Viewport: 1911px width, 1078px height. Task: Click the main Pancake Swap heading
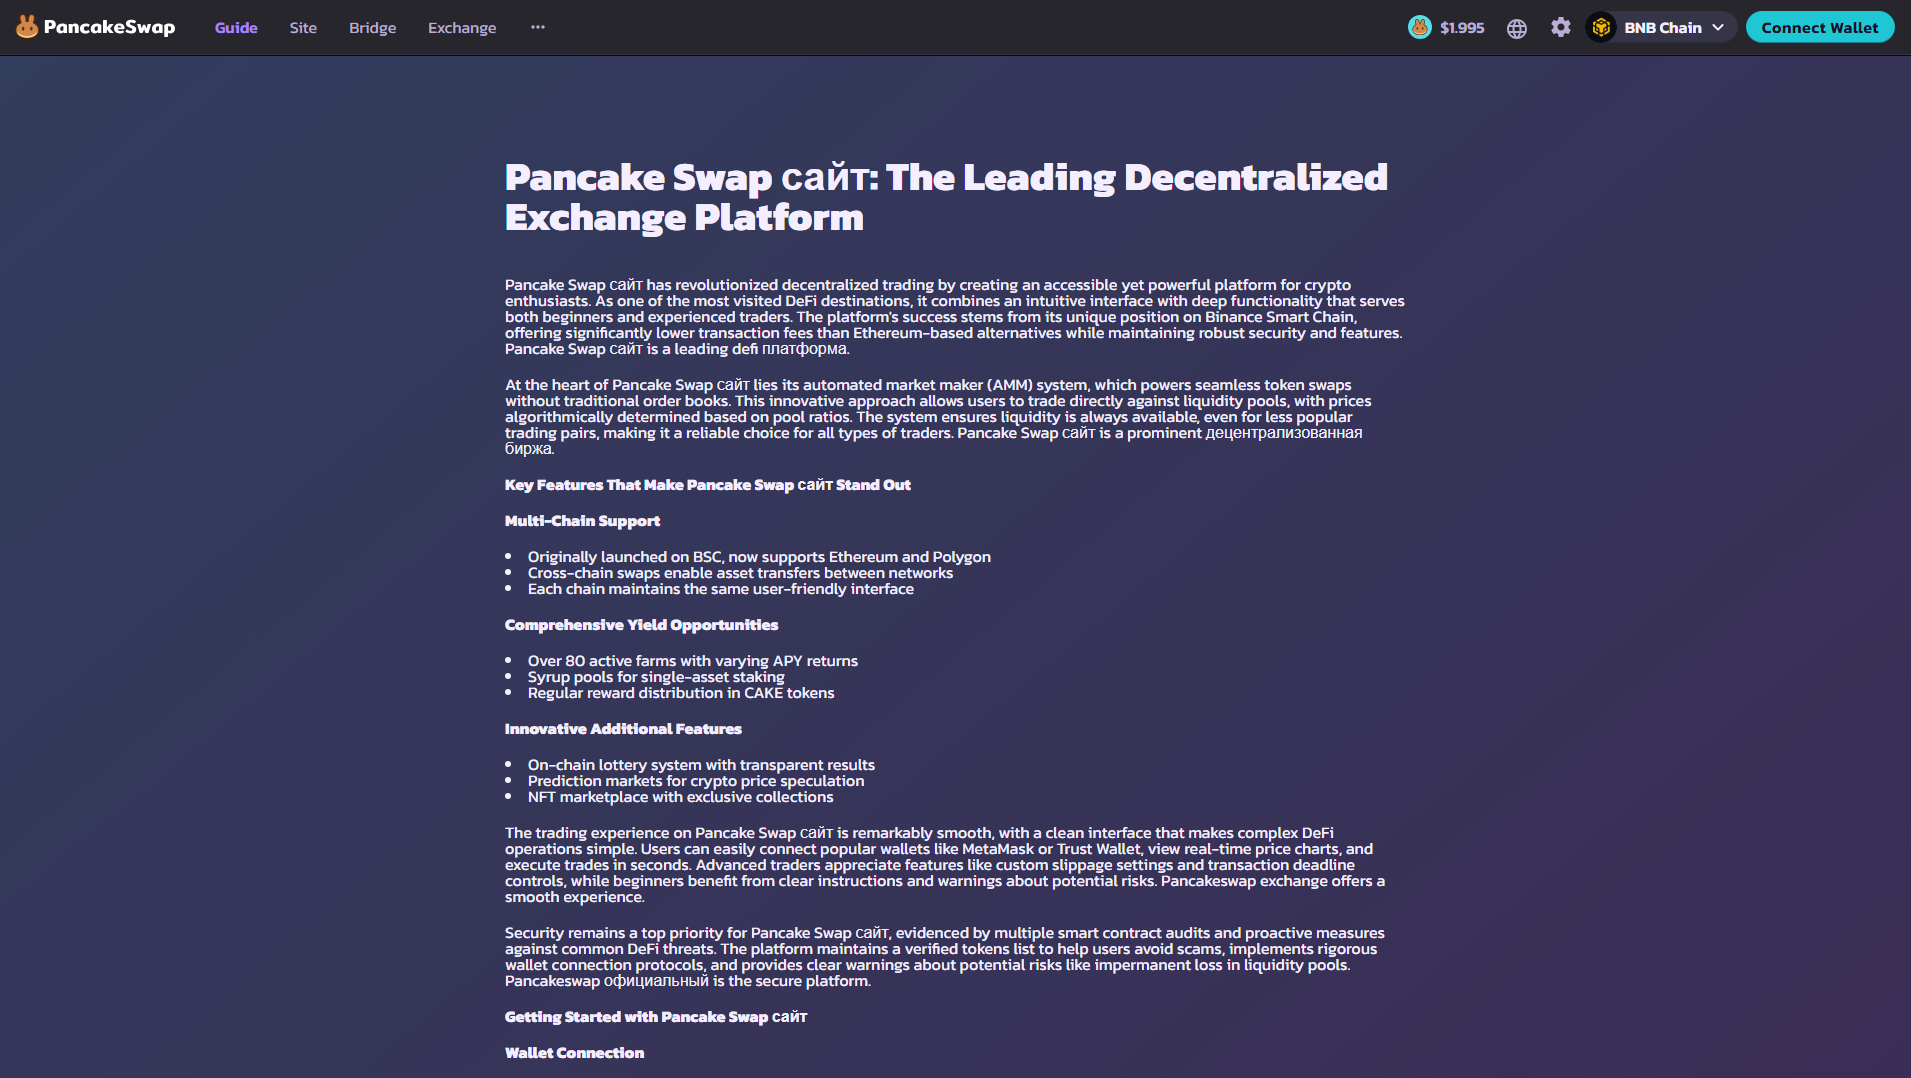(946, 197)
